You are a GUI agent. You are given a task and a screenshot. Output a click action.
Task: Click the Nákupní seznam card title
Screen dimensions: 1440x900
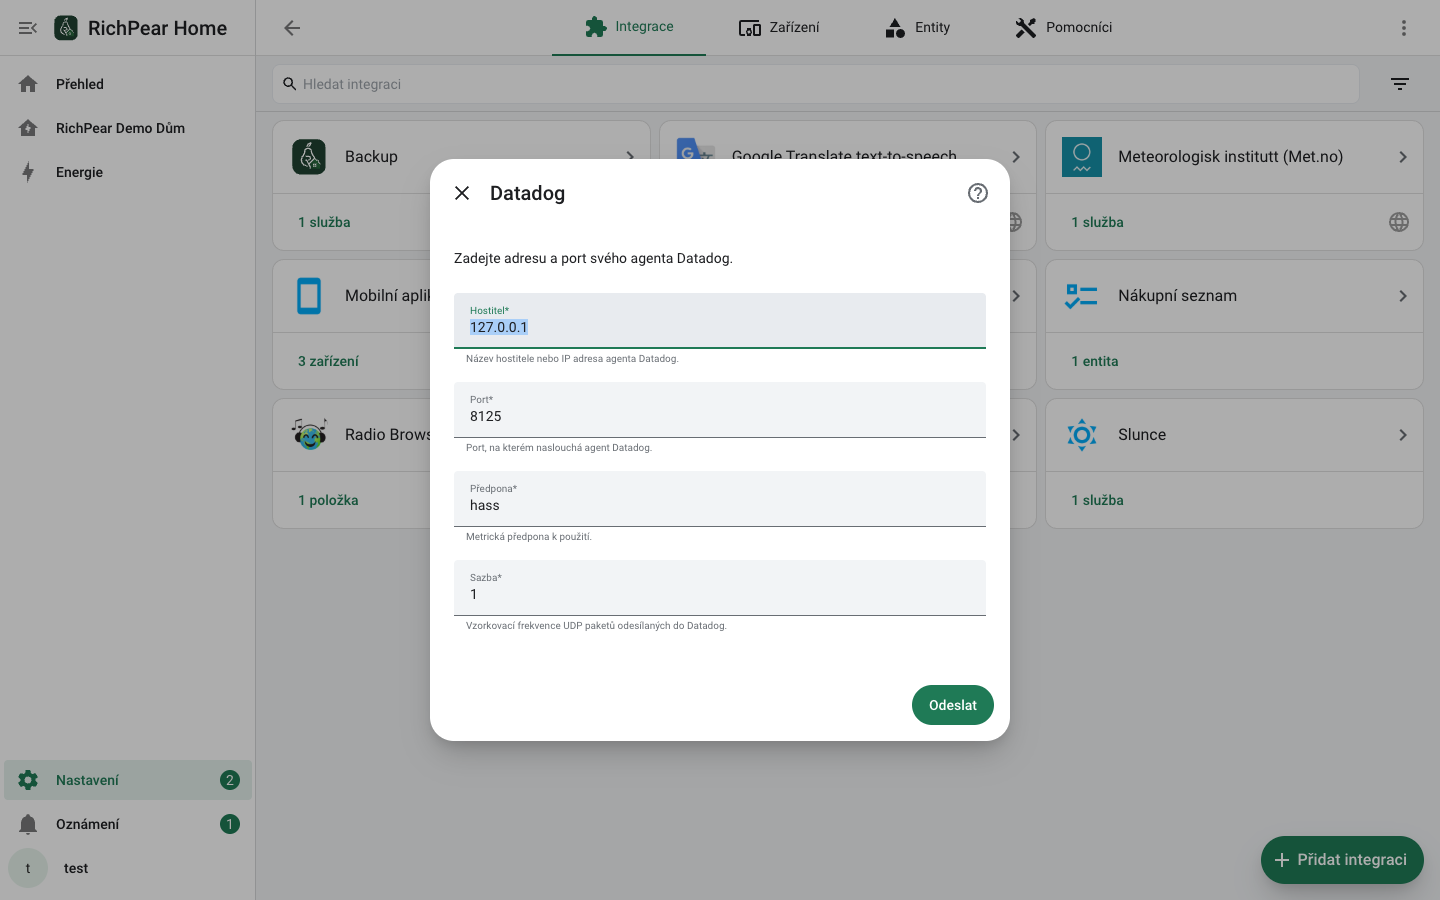1177,296
